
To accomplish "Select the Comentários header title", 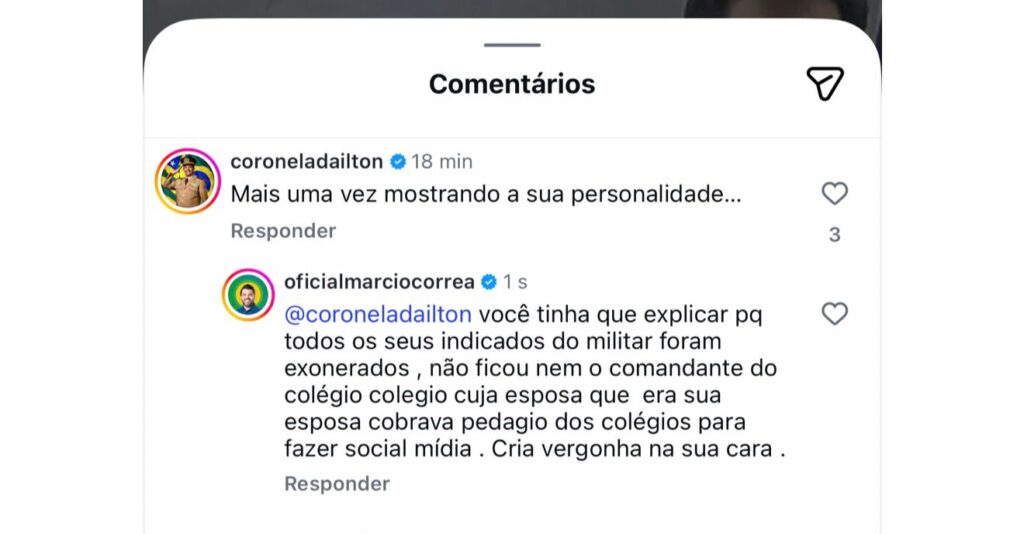I will tap(512, 84).
